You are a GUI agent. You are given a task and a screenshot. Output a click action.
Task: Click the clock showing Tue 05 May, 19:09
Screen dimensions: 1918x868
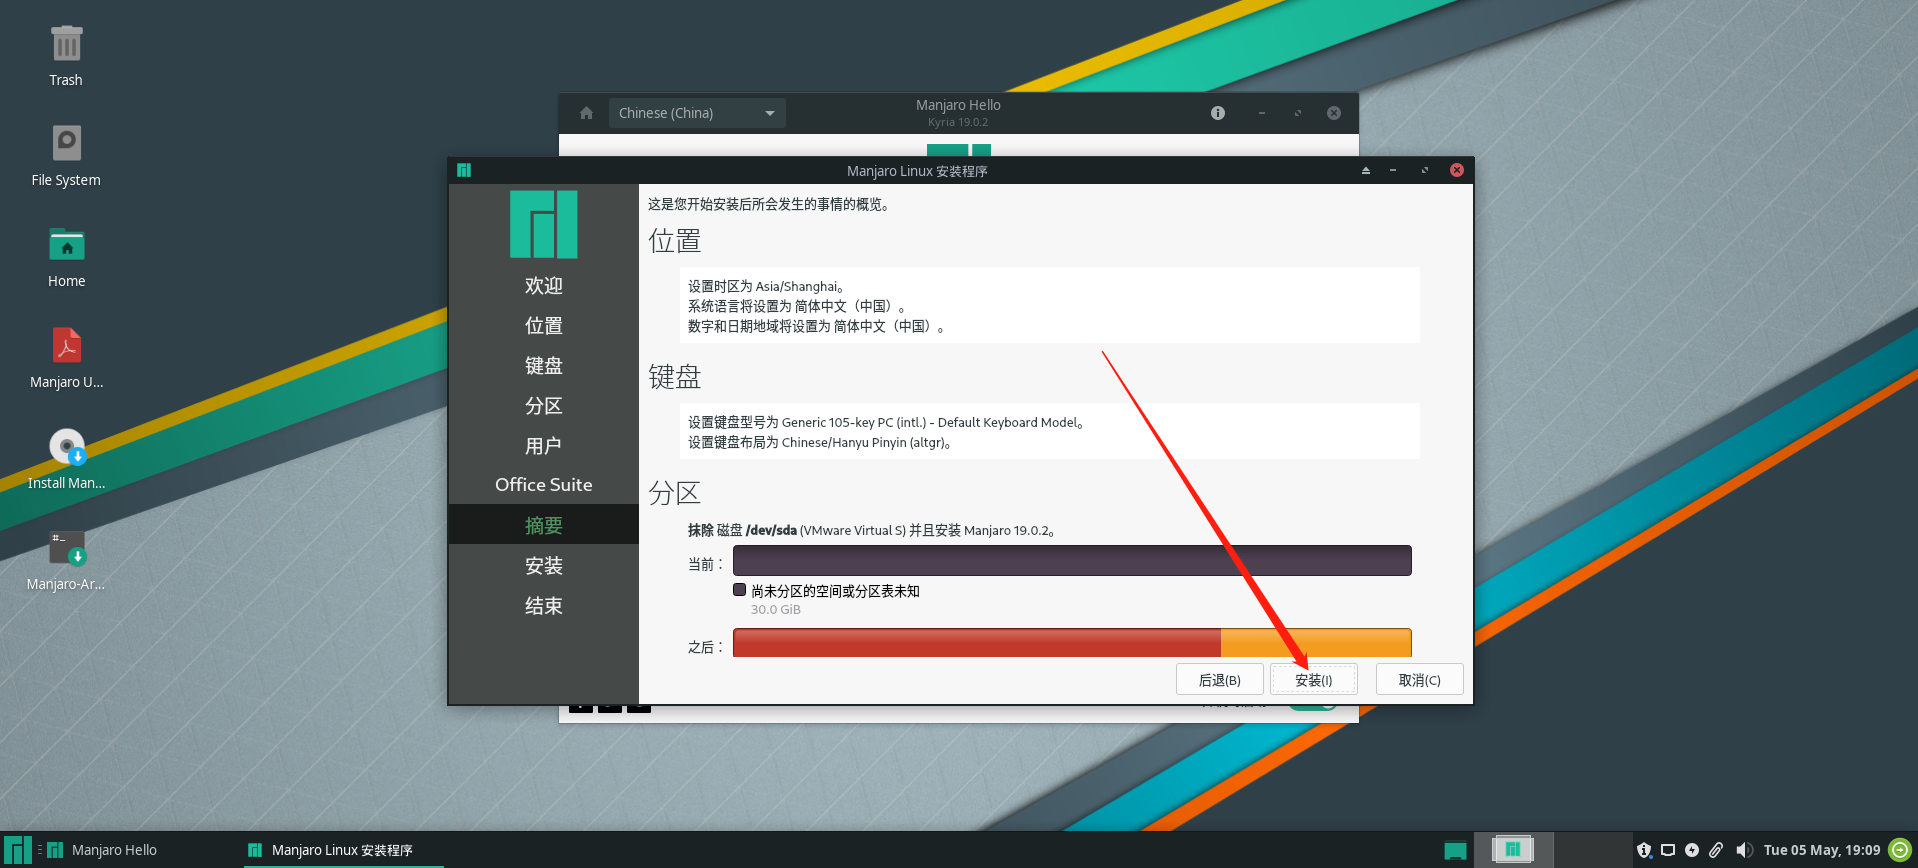(1822, 850)
